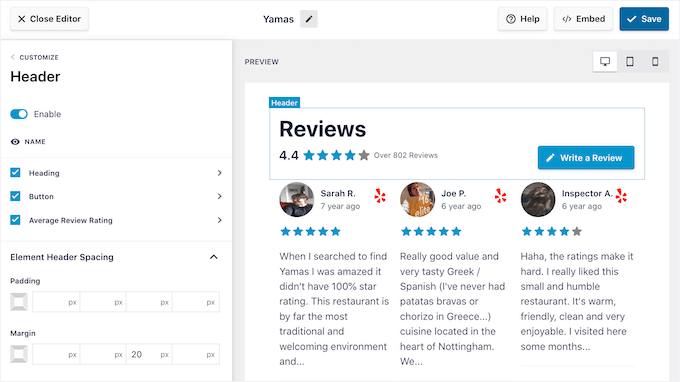
Task: Click the first Margin px field
Action: point(56,354)
